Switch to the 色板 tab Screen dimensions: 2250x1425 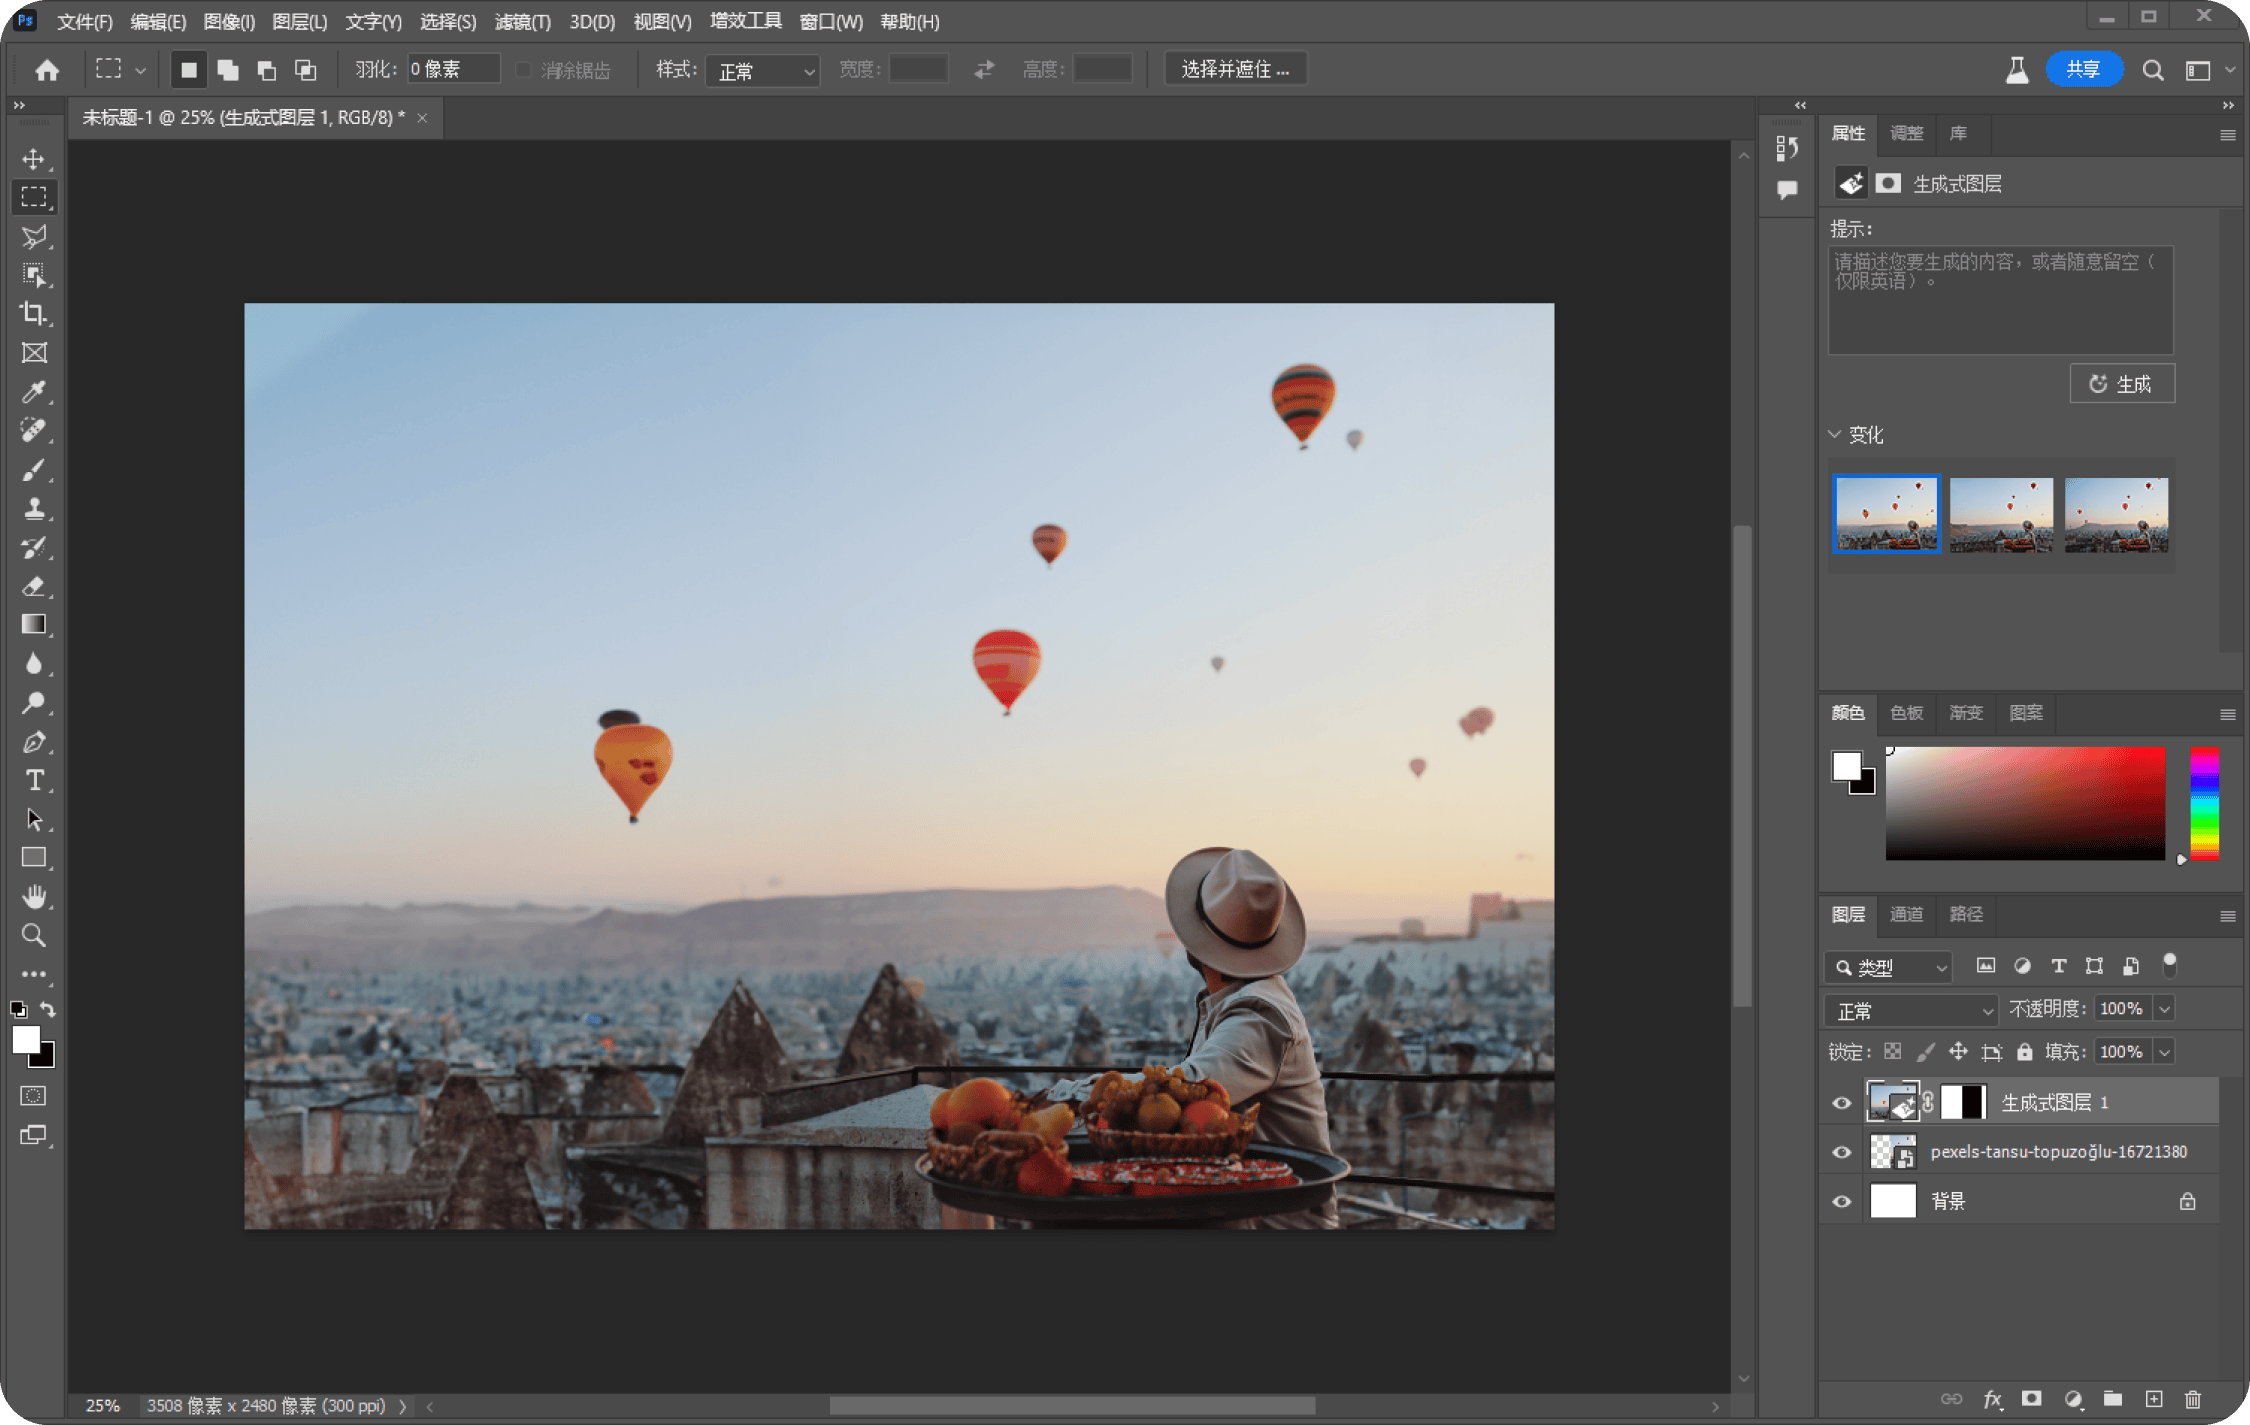pos(1907,713)
